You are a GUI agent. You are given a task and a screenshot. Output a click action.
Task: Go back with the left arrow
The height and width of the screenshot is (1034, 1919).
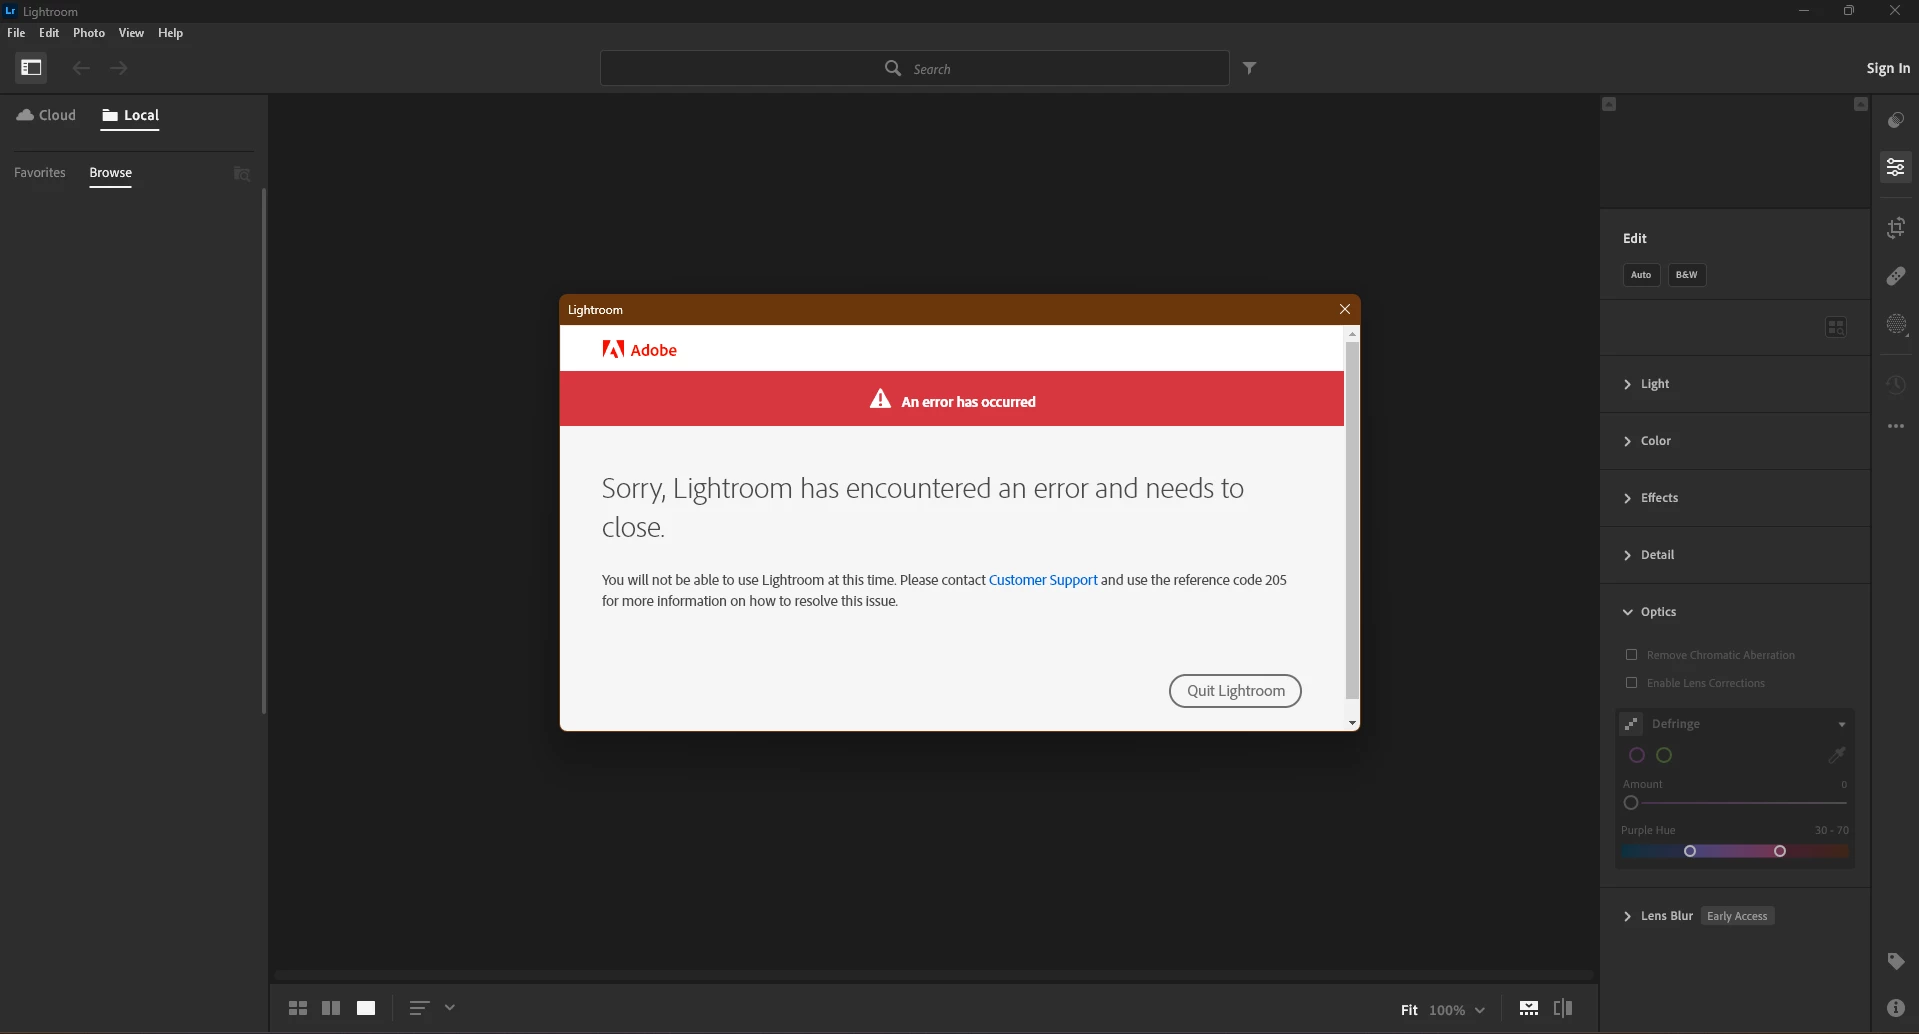[x=81, y=68]
